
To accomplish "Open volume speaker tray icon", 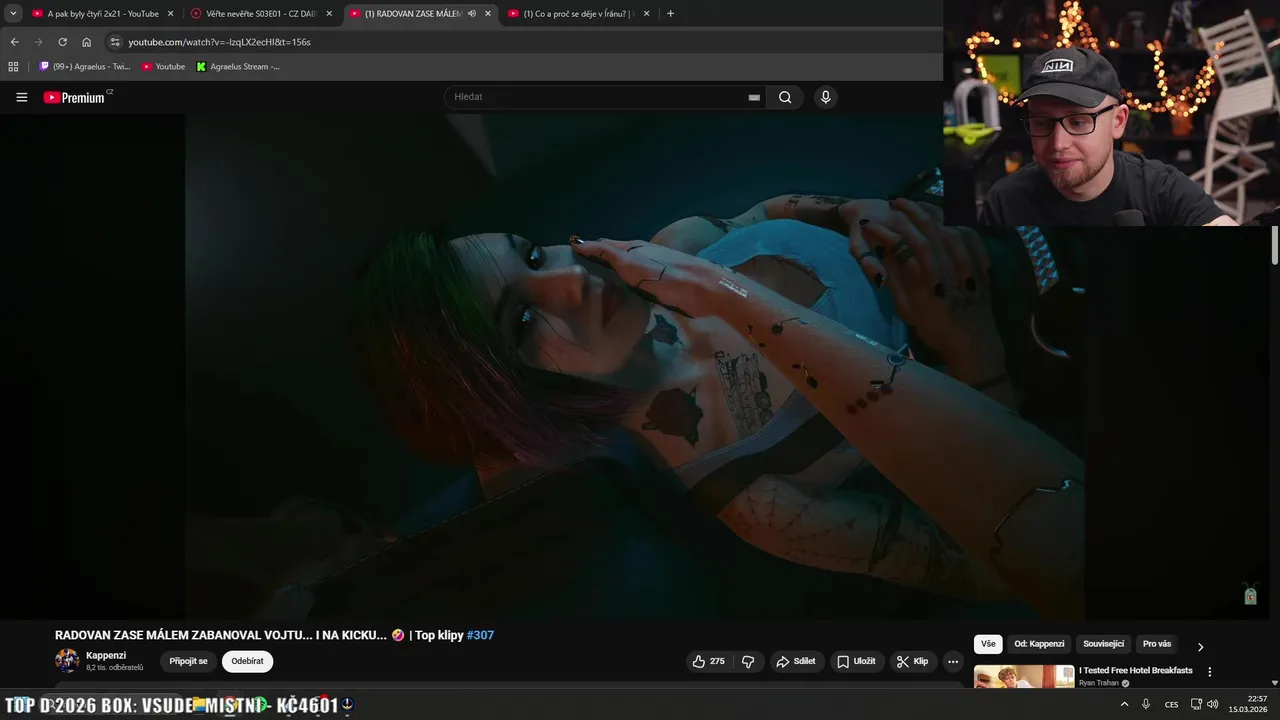I will tap(1213, 704).
